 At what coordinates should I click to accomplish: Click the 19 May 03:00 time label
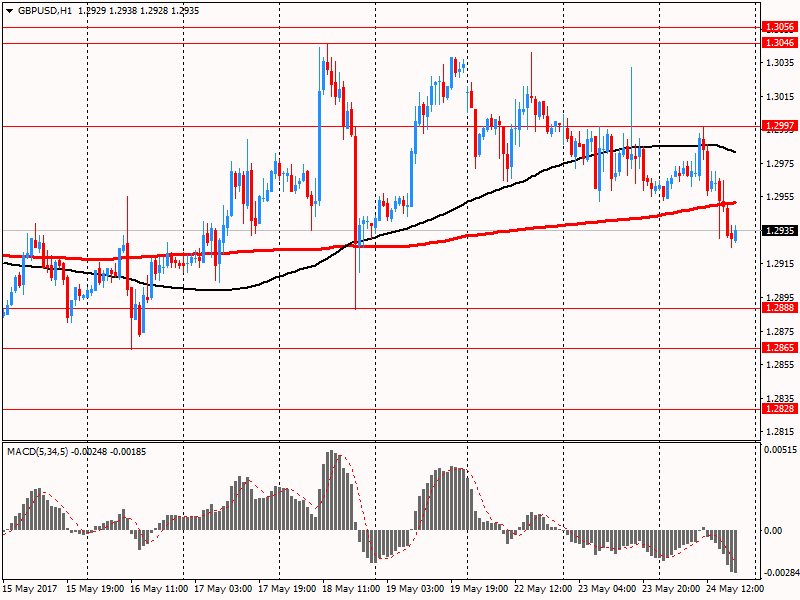[415, 589]
